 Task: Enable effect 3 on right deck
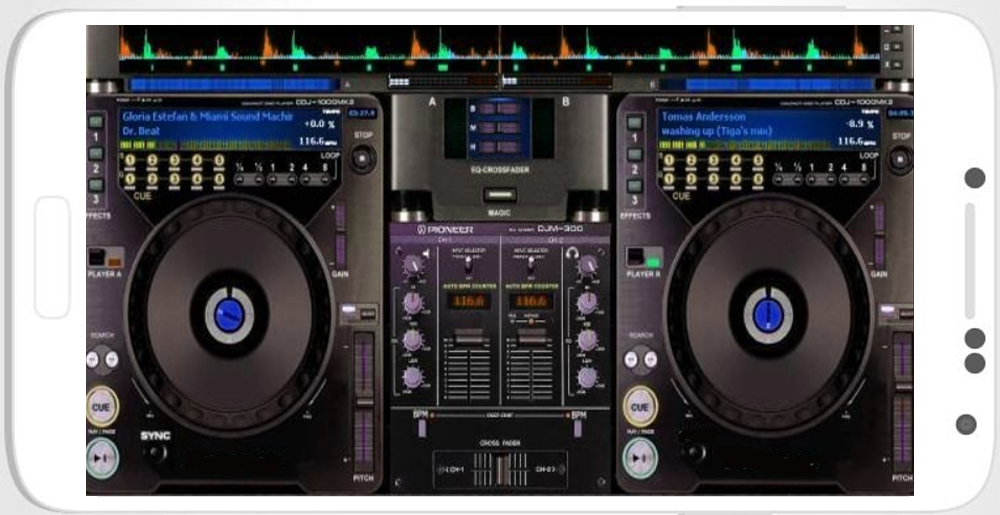633,185
